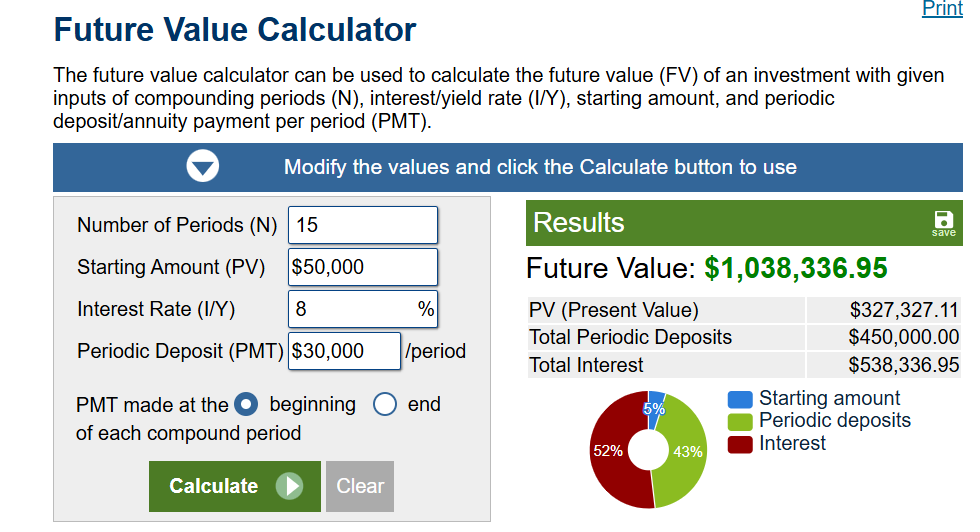Image resolution: width=980 pixels, height=532 pixels.
Task: Select the beginning radio button for PMT
Action: pyautogui.click(x=246, y=404)
